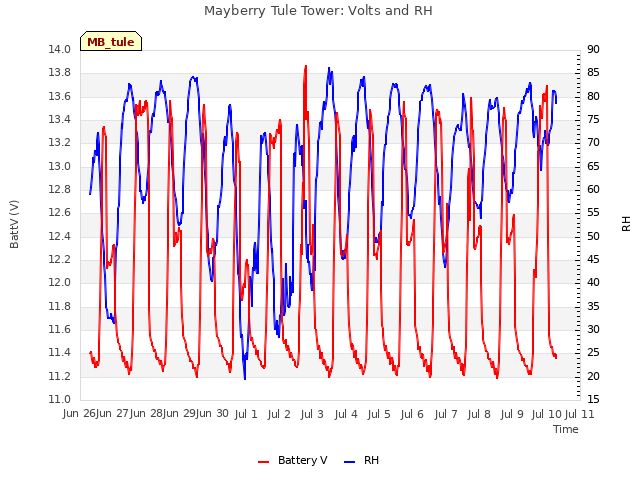Click the 25 right axis tick label
Screen dimensions: 640x480
(593, 353)
